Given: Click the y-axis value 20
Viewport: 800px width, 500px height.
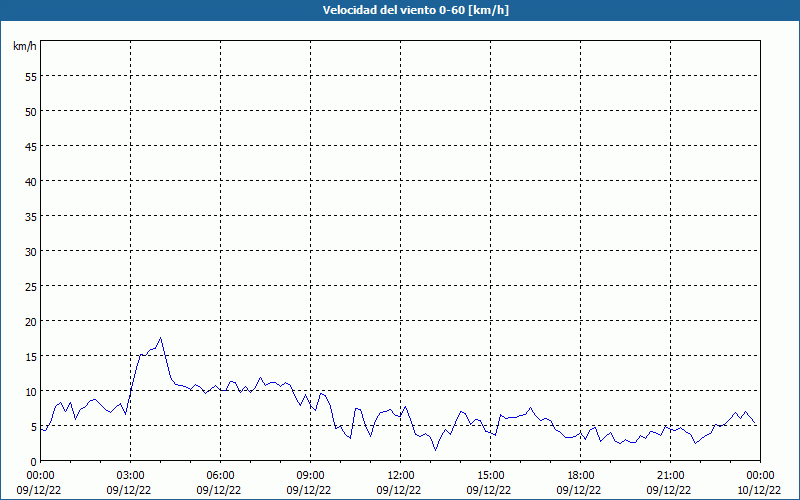Looking at the screenshot, I should (x=31, y=321).
